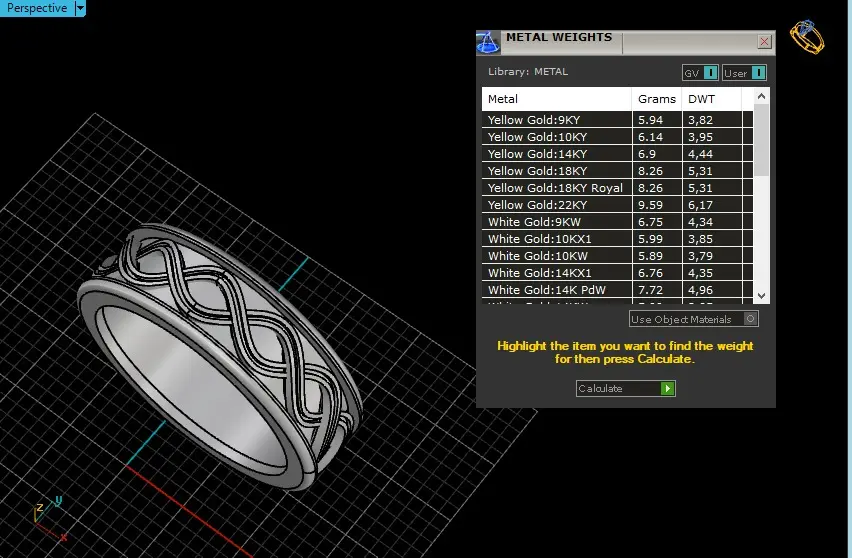This screenshot has width=852, height=558.
Task: Toggle Use Object Materials option
Action: click(693, 319)
